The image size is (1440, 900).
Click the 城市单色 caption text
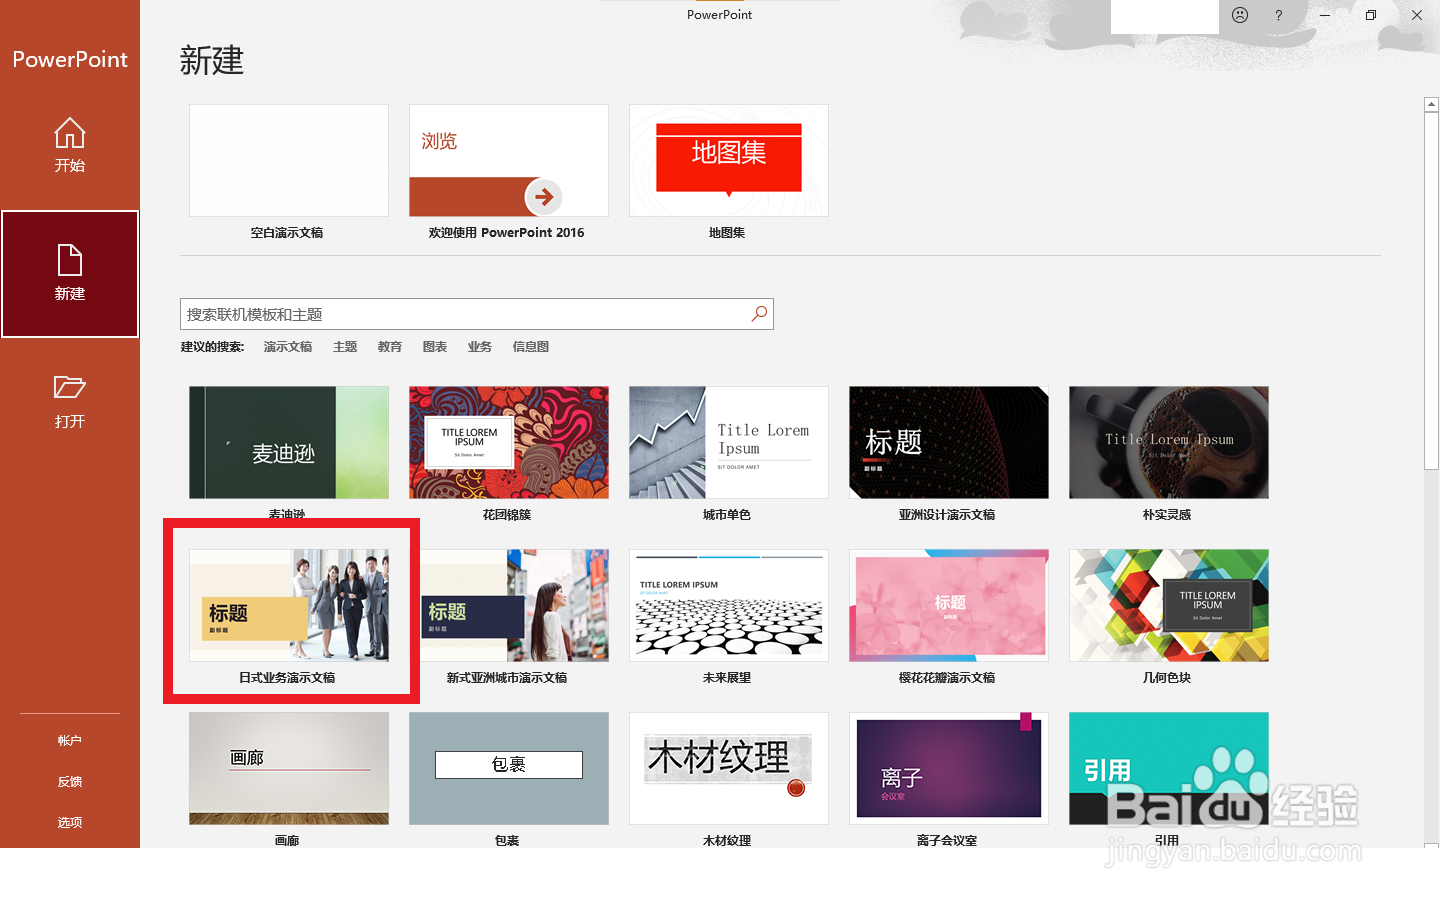(x=727, y=515)
